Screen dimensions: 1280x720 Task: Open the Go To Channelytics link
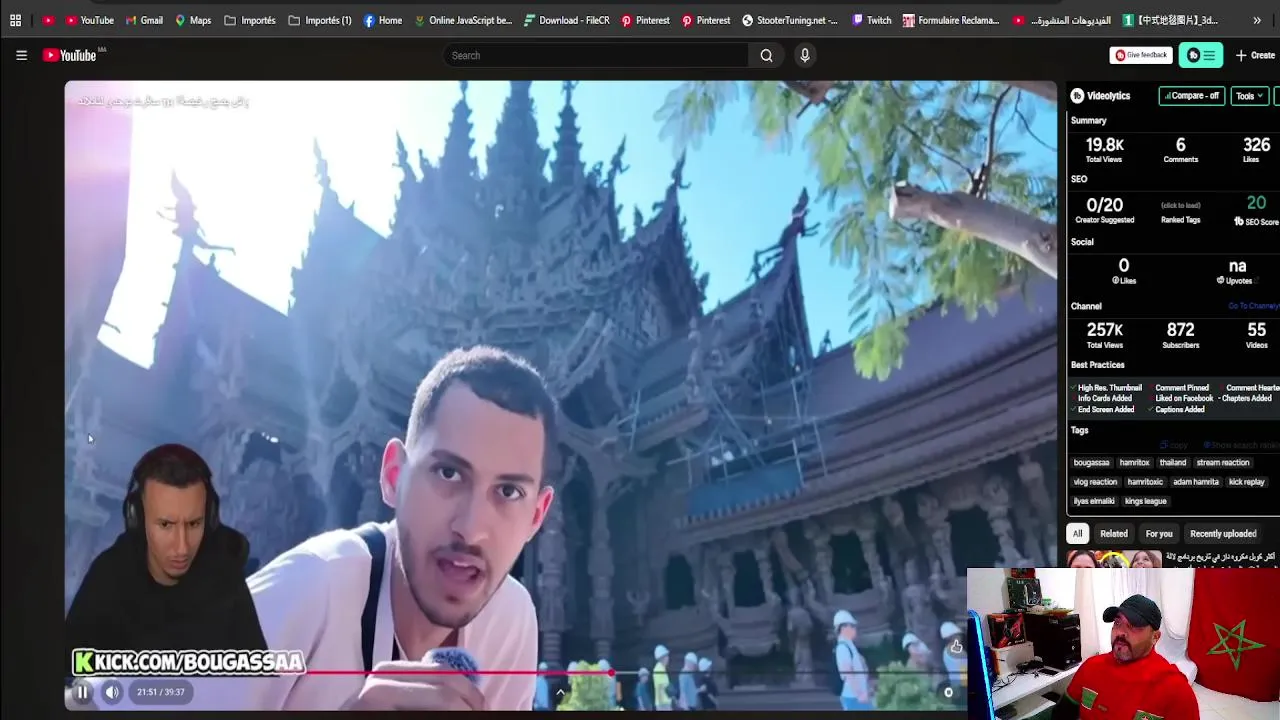(x=1253, y=306)
